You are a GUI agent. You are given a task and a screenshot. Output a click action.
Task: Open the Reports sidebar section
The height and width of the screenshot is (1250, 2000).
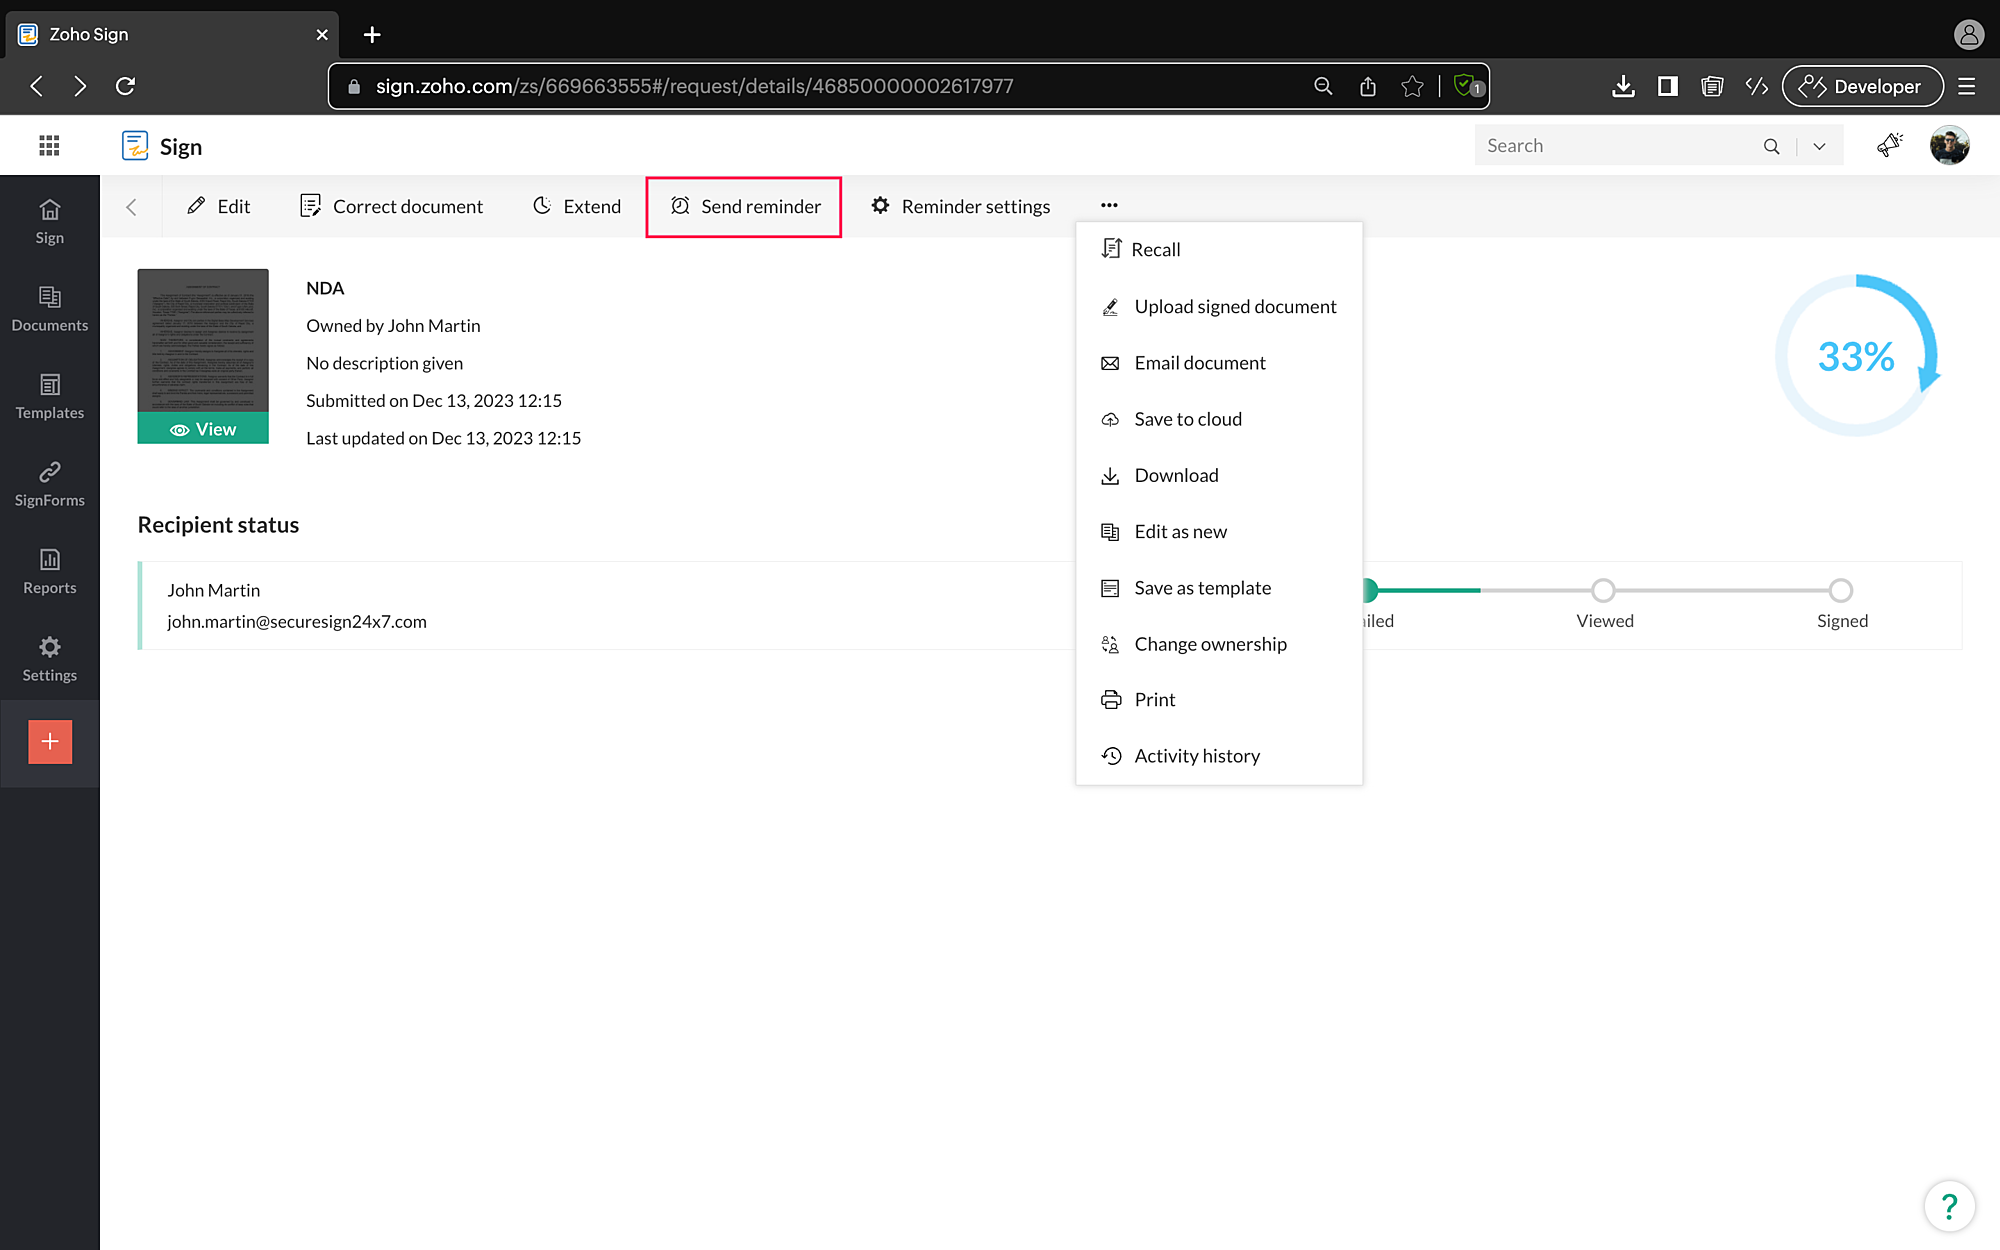(x=49, y=571)
